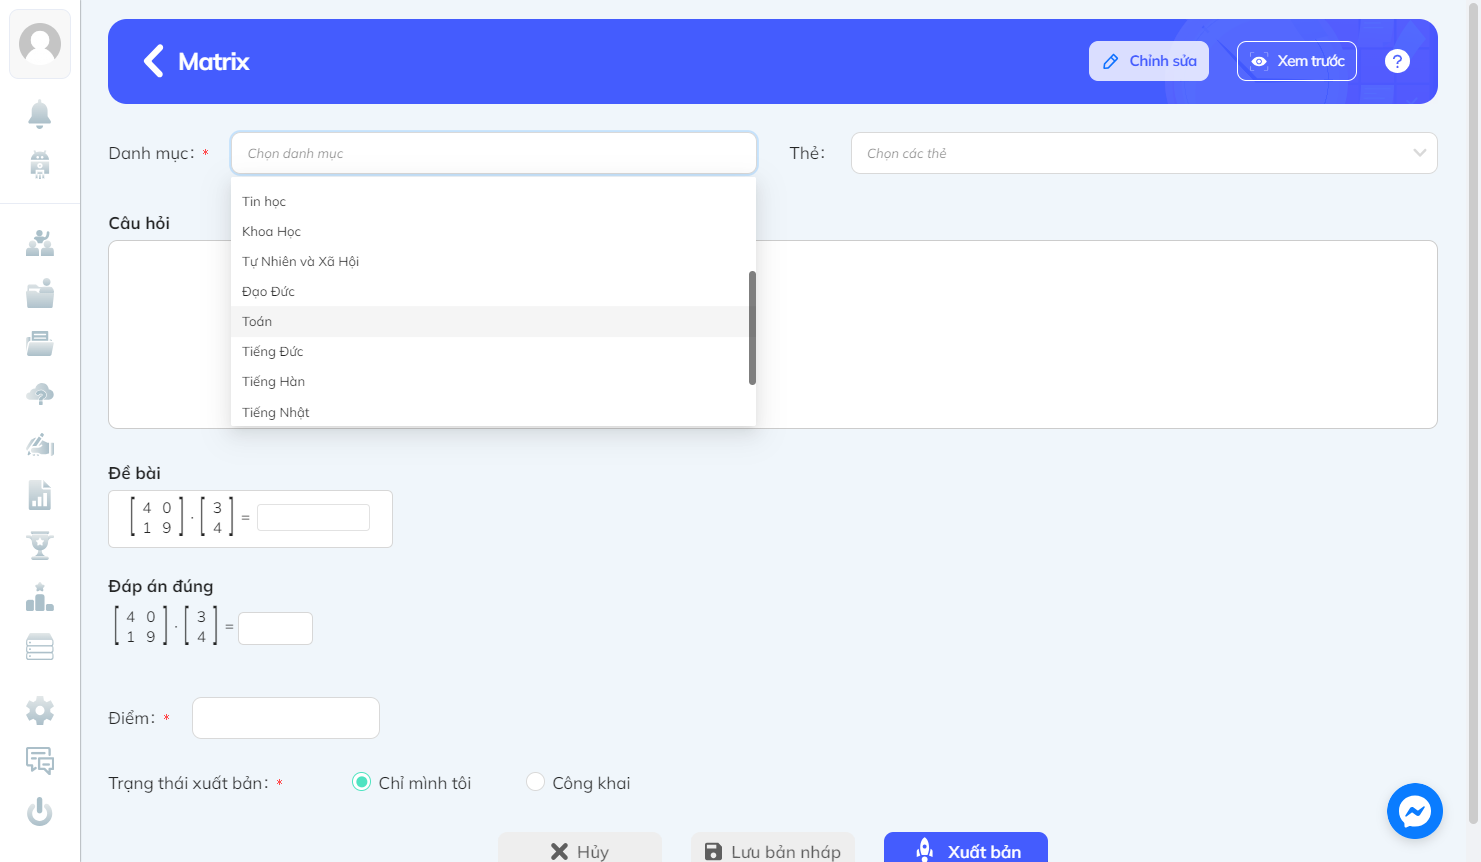The width and height of the screenshot is (1481, 862).
Task: Open the server storage sidebar icon
Action: point(40,647)
